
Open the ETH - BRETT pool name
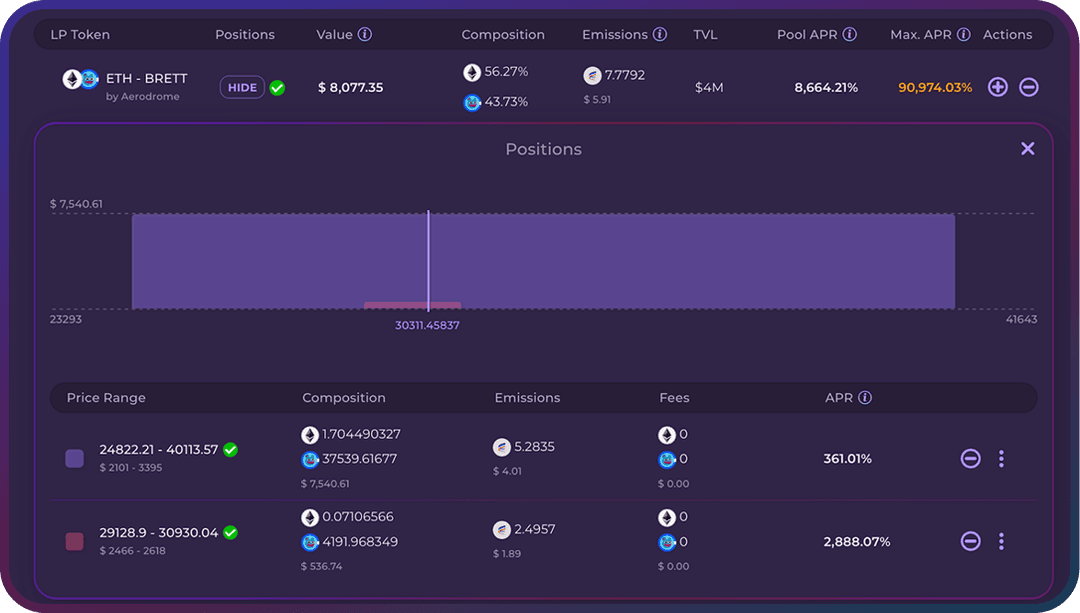146,79
